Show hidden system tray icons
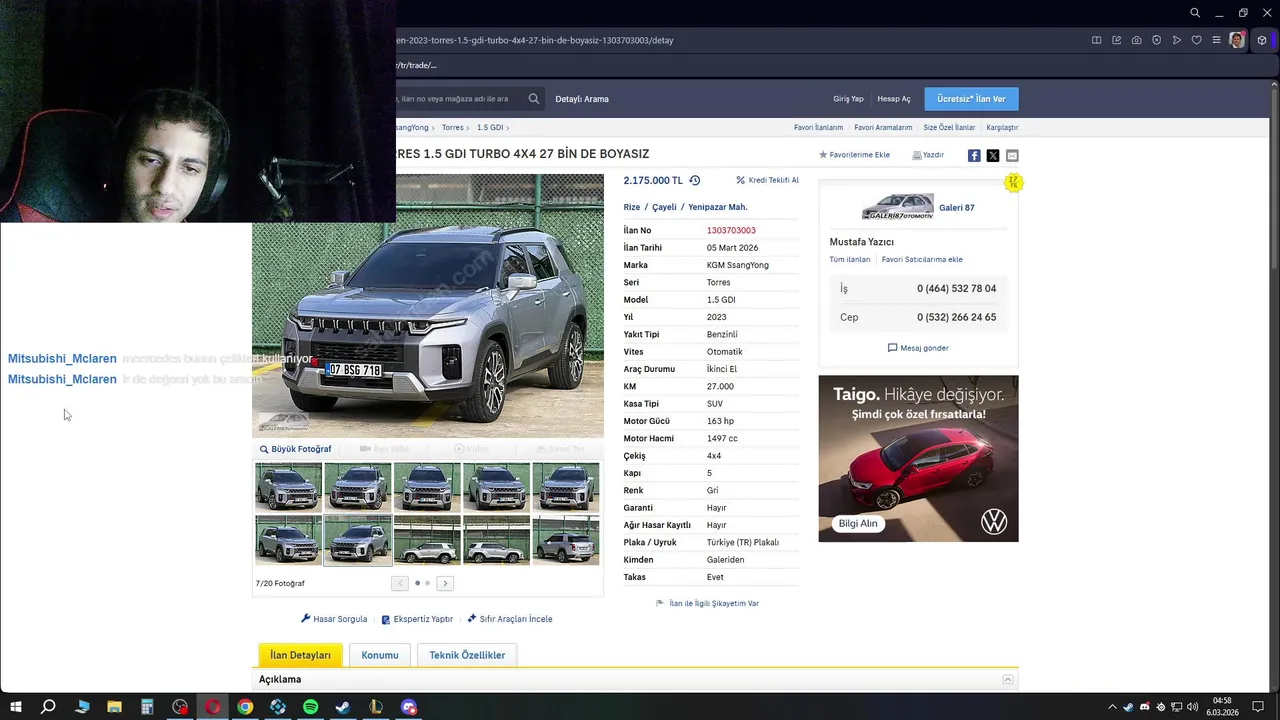 (1115, 707)
